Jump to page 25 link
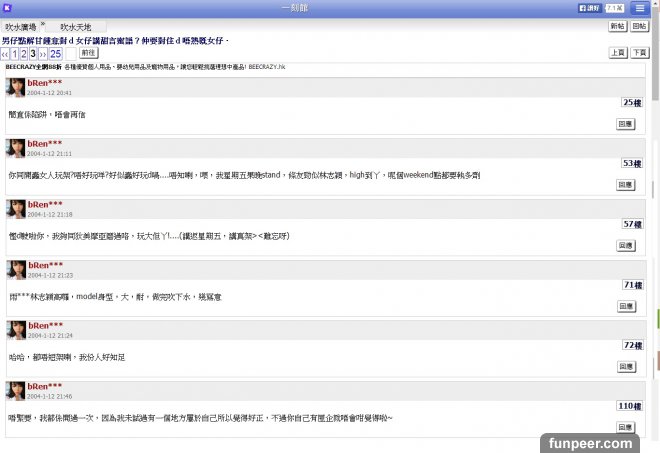The height and width of the screenshot is (453, 660). [x=56, y=53]
